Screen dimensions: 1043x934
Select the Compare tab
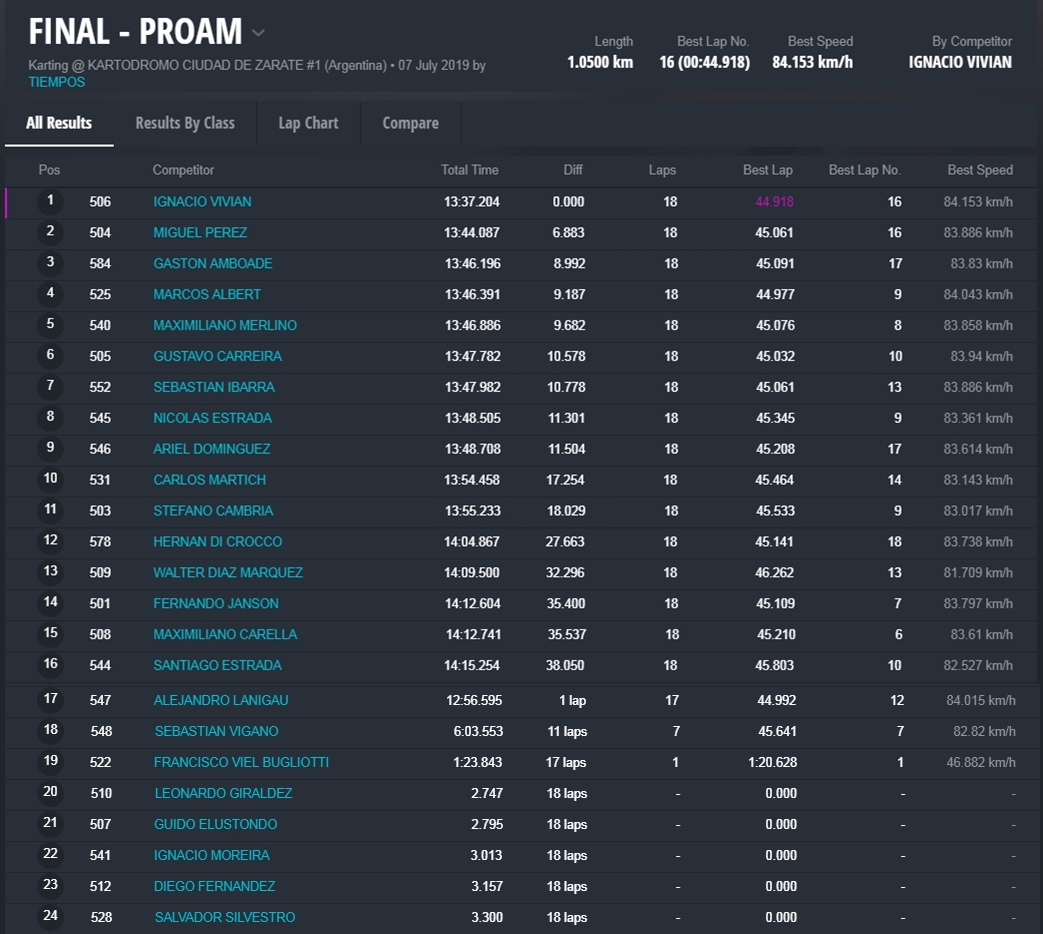tap(410, 123)
